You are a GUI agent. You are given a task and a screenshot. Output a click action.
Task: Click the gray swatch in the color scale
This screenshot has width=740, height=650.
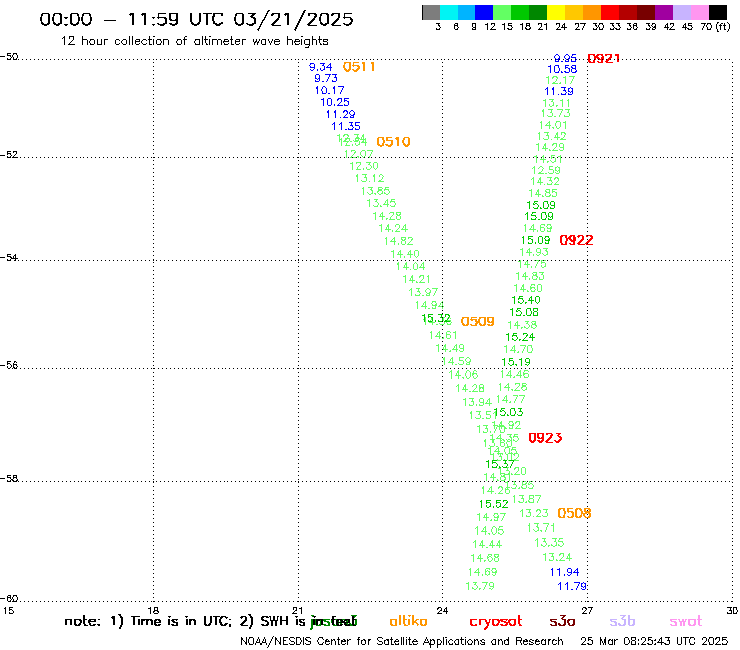(x=431, y=12)
